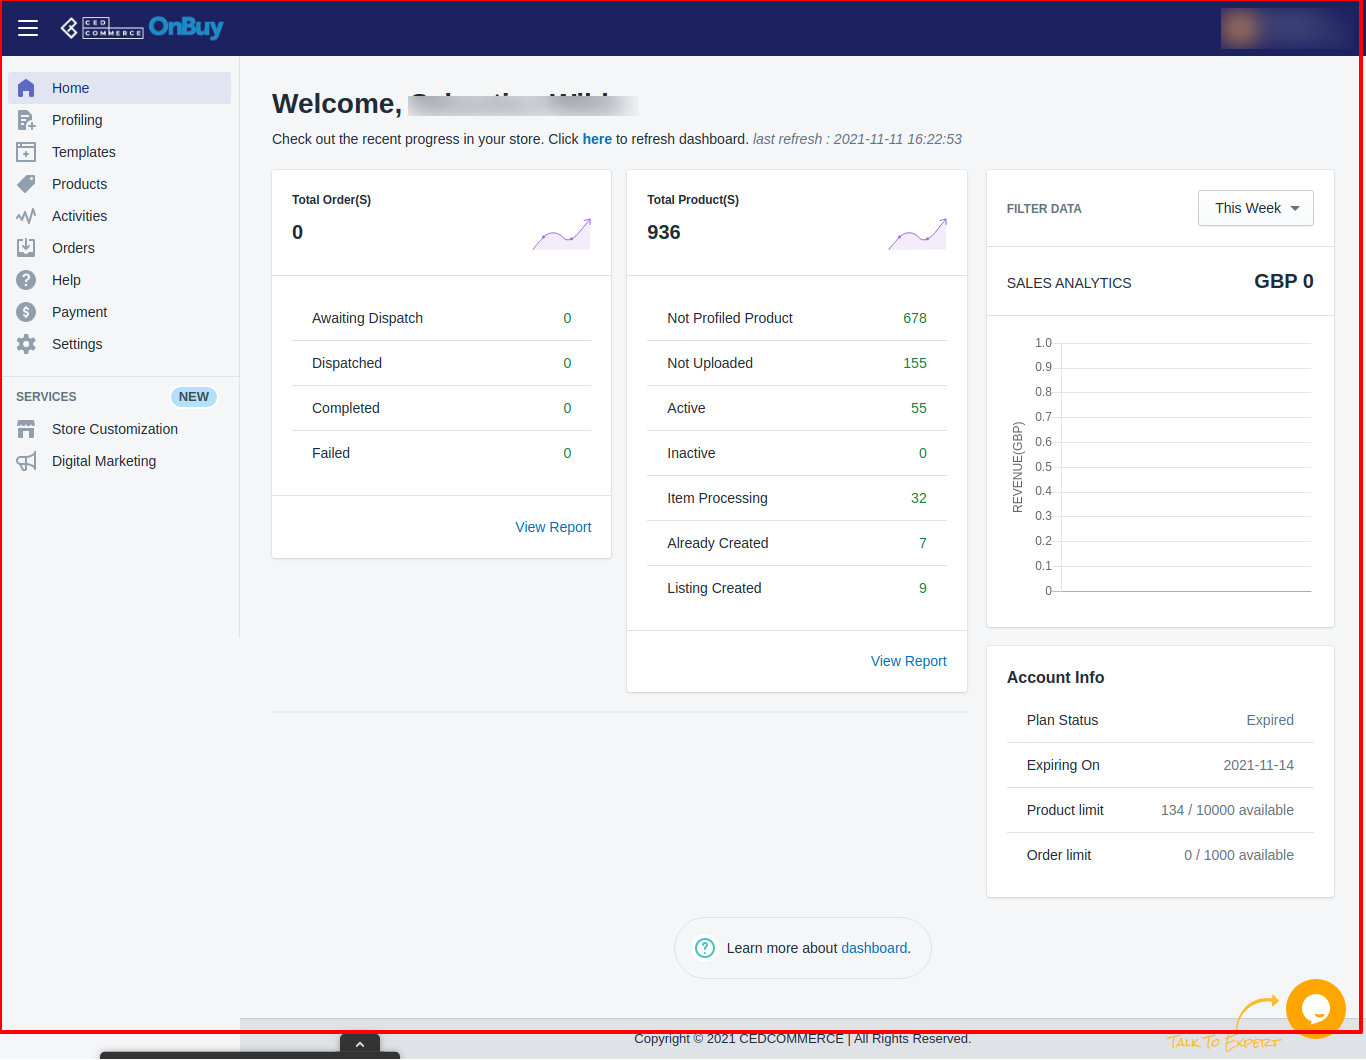Click the Templates sidebar icon
Viewport: 1366px width, 1060px height.
[x=26, y=152]
